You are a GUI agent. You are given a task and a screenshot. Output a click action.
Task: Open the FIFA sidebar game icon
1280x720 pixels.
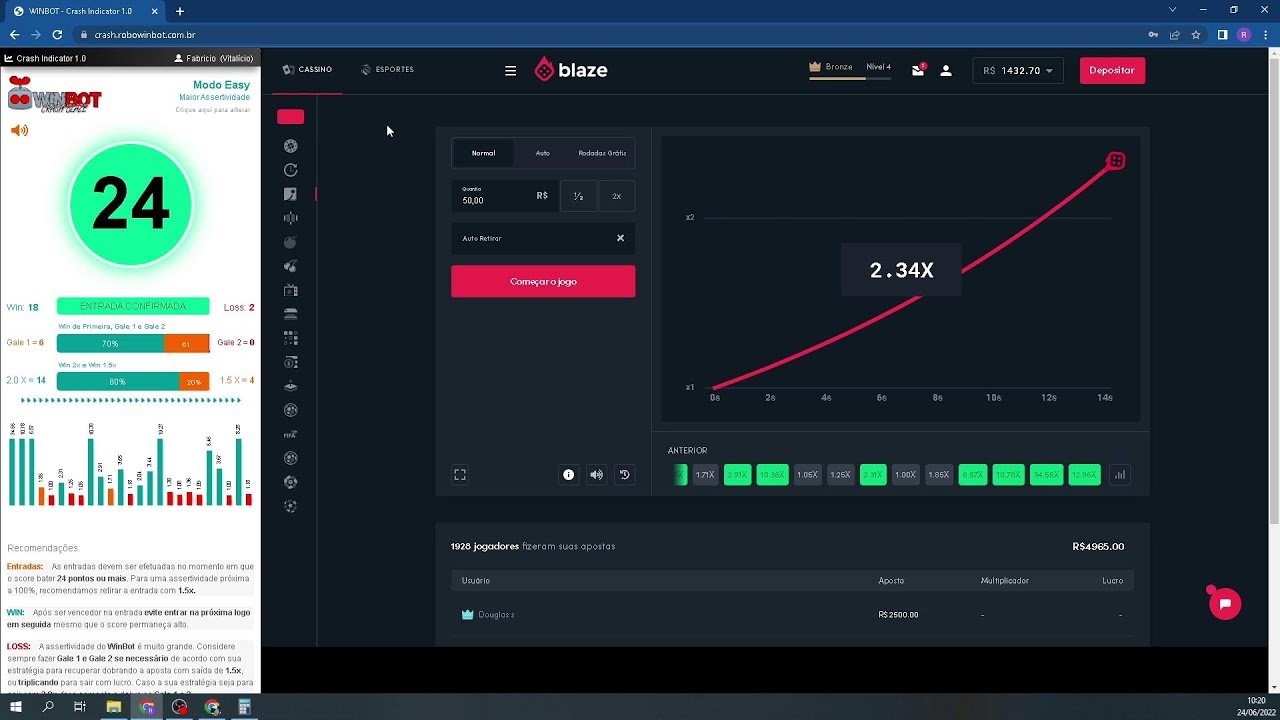tap(291, 434)
